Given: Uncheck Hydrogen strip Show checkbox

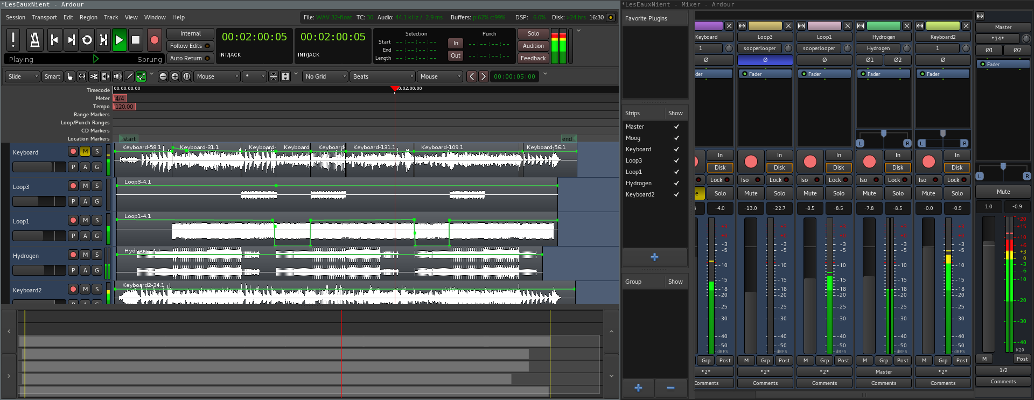Looking at the screenshot, I should pyautogui.click(x=676, y=183).
